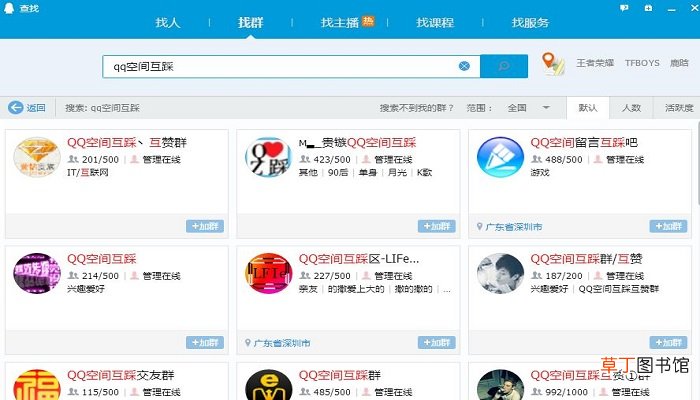The width and height of the screenshot is (700, 400).
Task: Open group title M__贵嫩QQ空间互踩
Action: coord(357,142)
